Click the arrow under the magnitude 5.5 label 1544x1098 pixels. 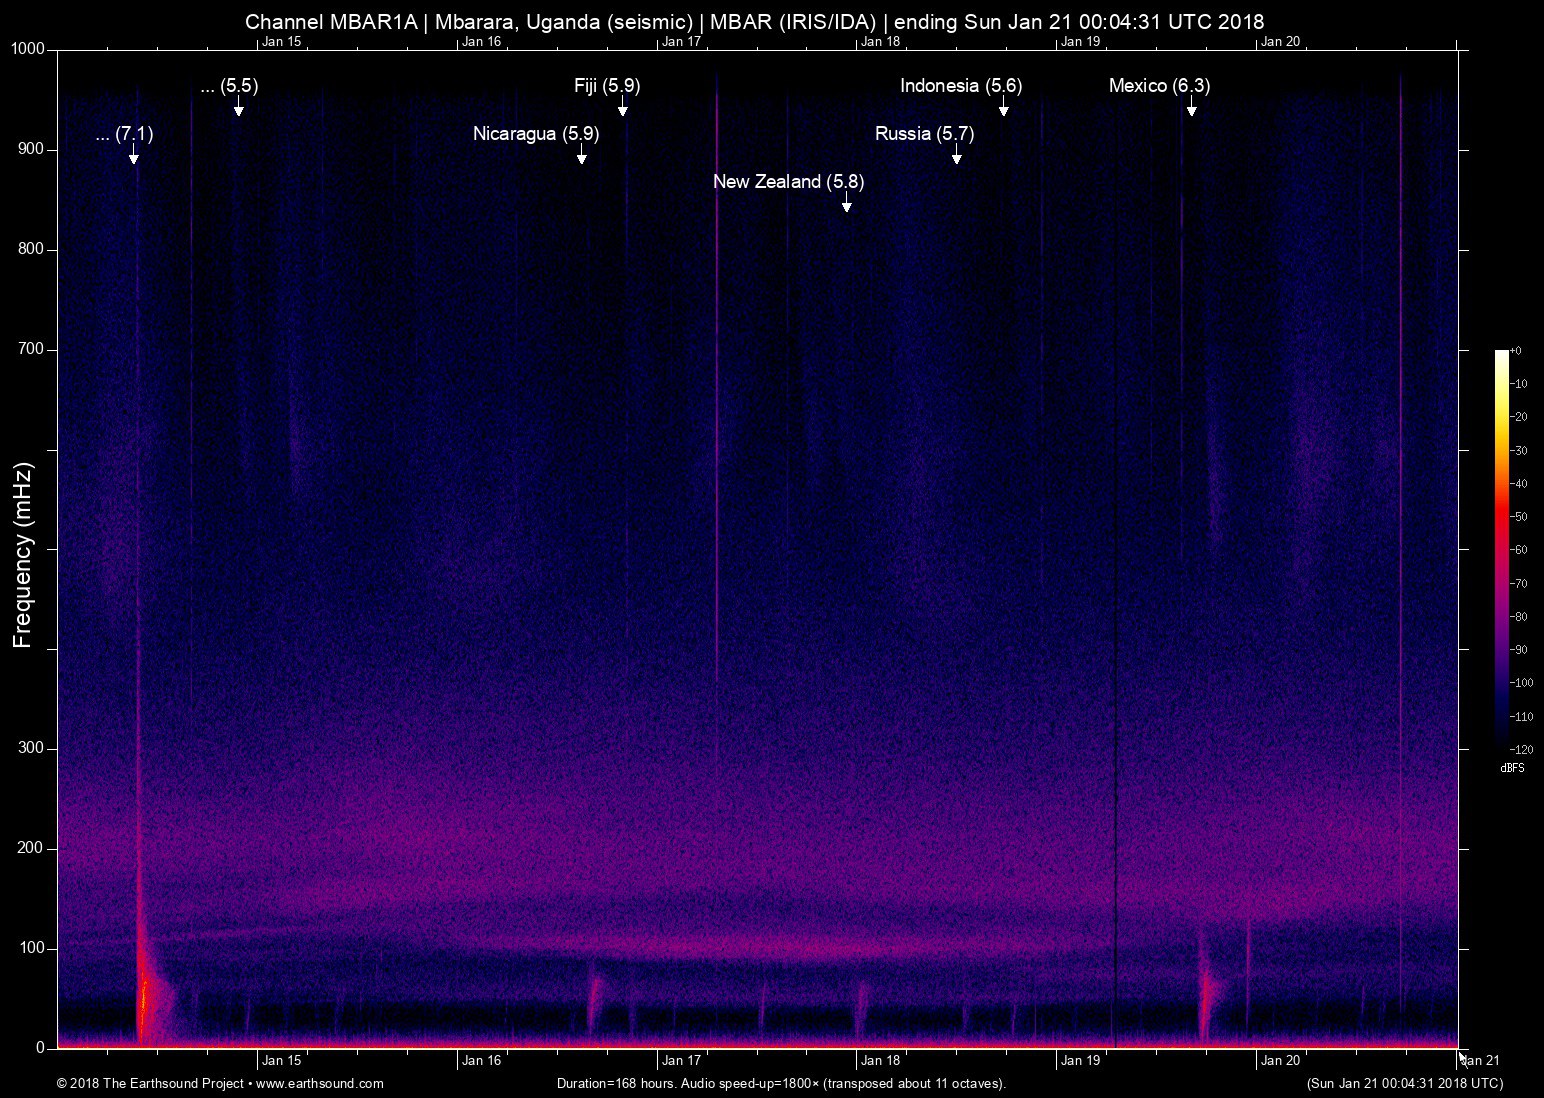[238, 107]
